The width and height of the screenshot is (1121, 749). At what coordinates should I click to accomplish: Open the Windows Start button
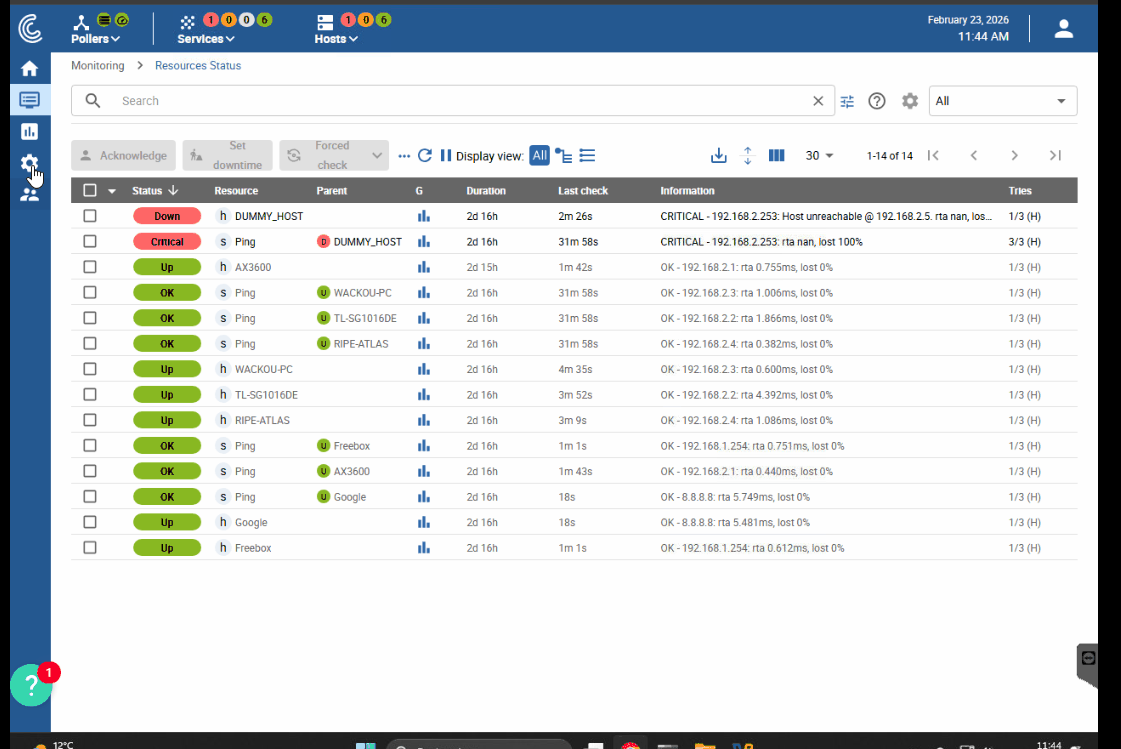(x=365, y=745)
